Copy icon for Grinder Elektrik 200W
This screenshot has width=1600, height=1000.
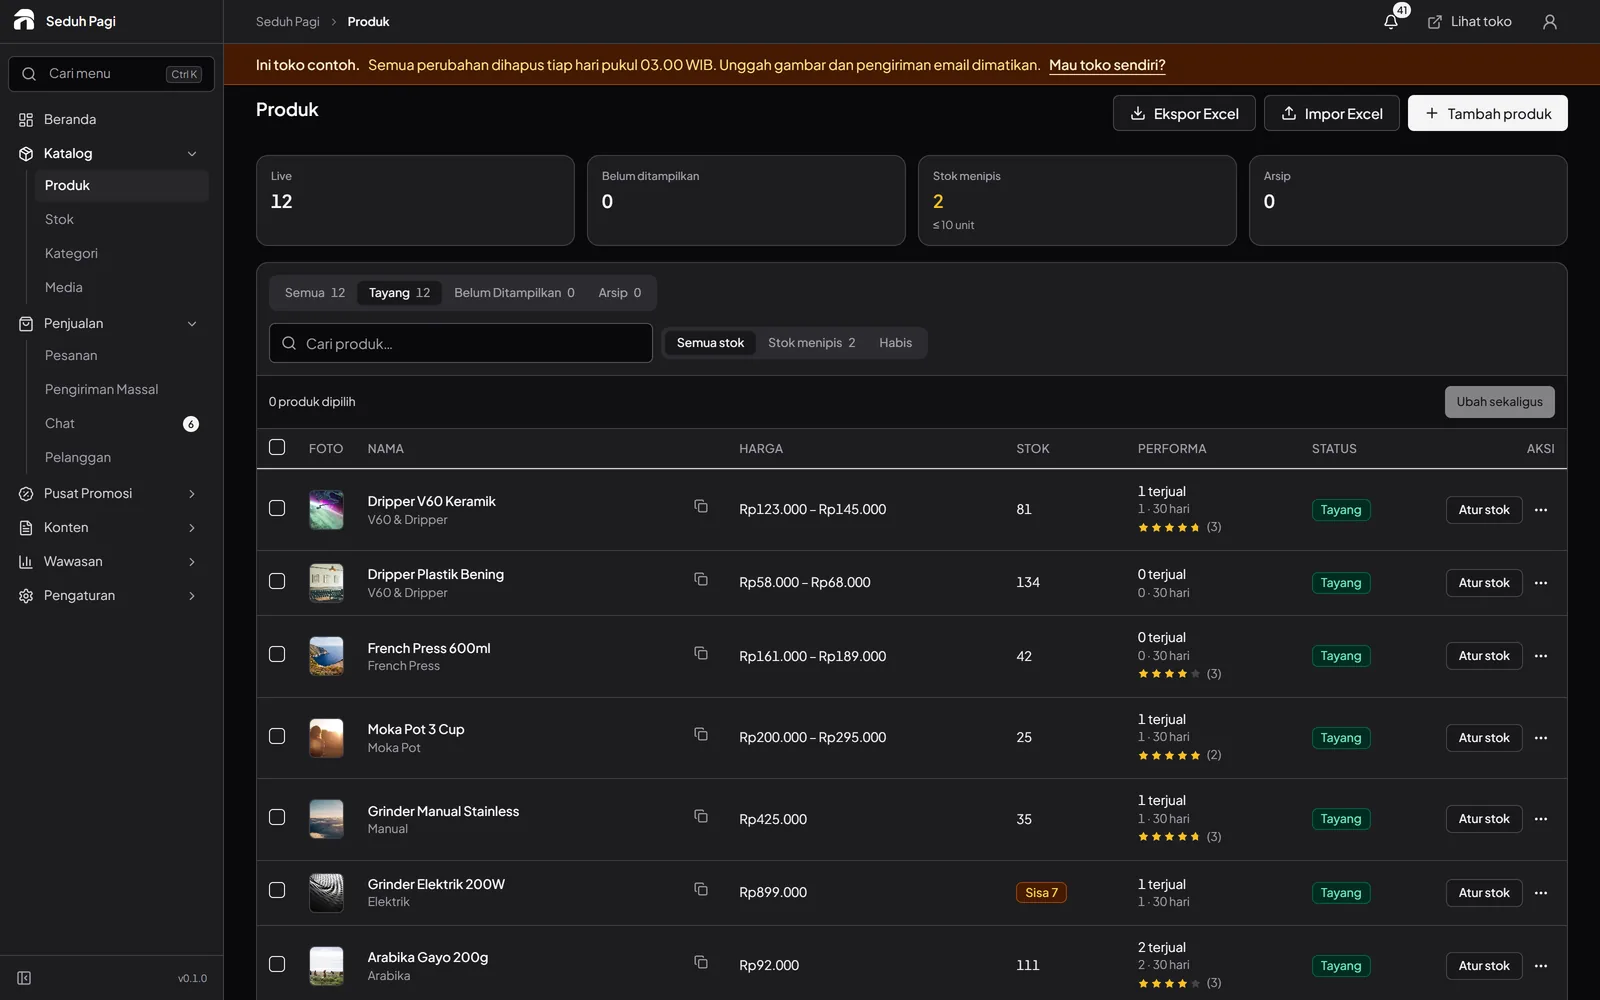click(701, 889)
